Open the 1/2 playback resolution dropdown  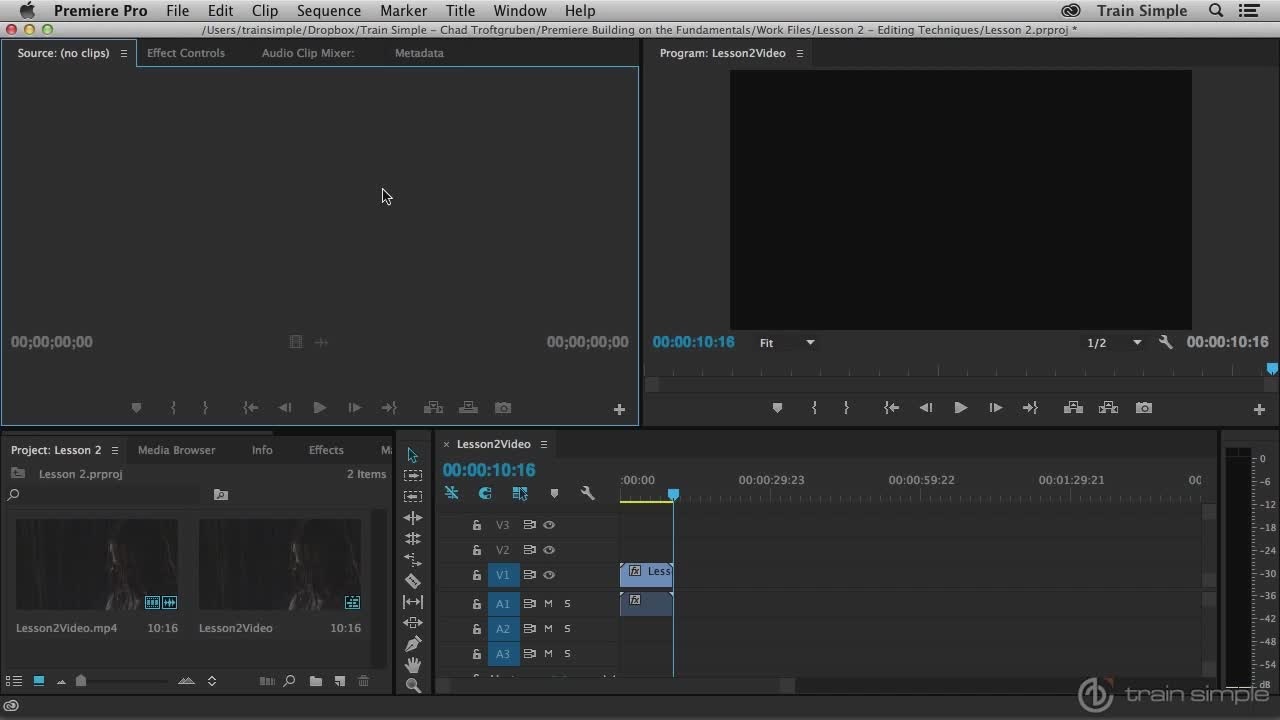tap(1114, 343)
